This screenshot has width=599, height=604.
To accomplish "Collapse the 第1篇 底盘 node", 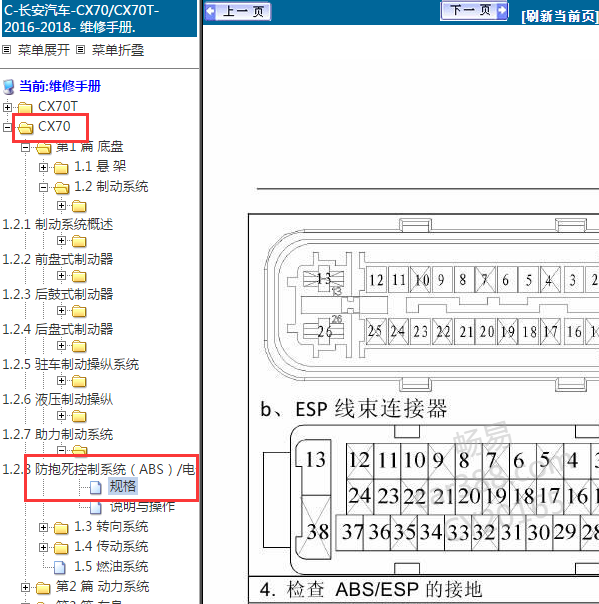I will pyautogui.click(x=25, y=147).
